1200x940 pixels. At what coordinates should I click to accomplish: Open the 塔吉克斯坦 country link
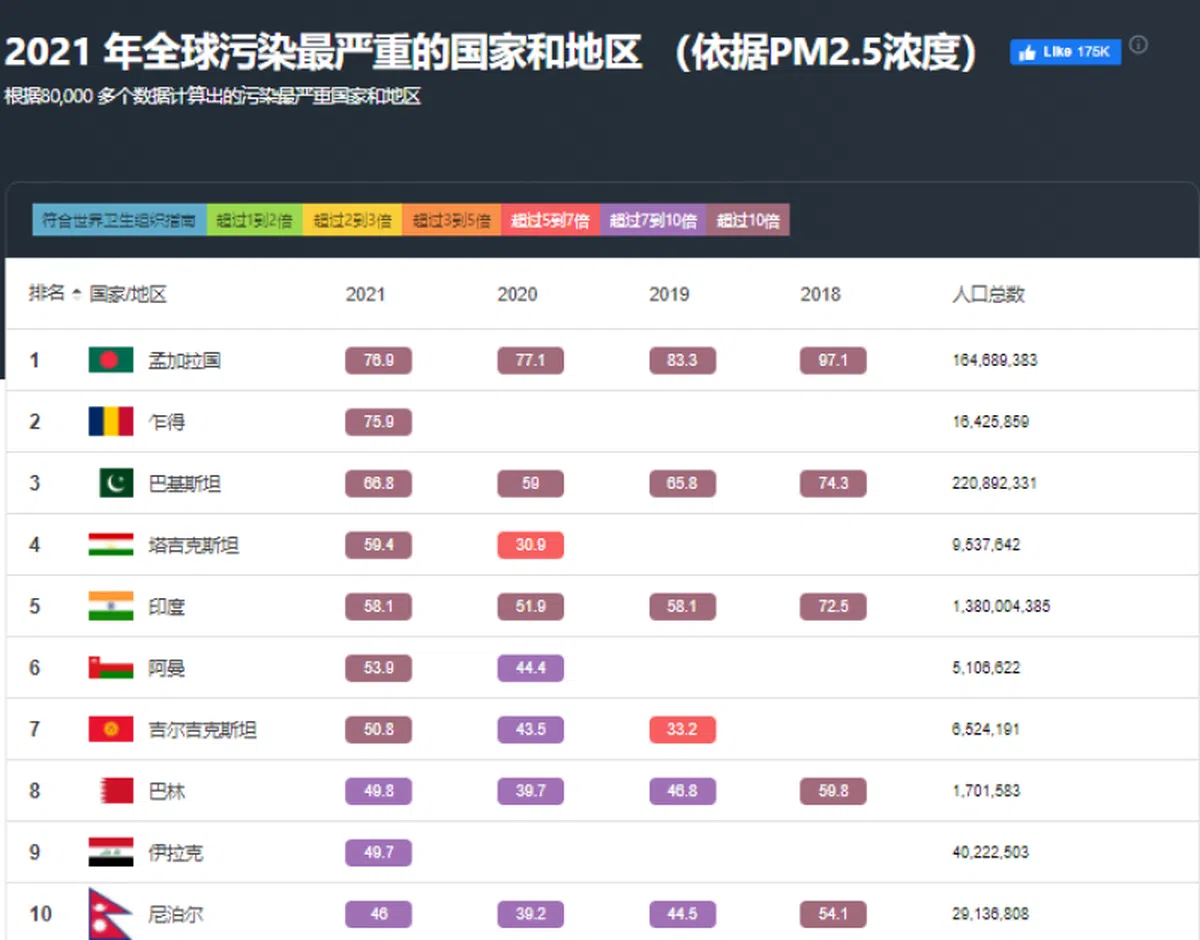(193, 546)
